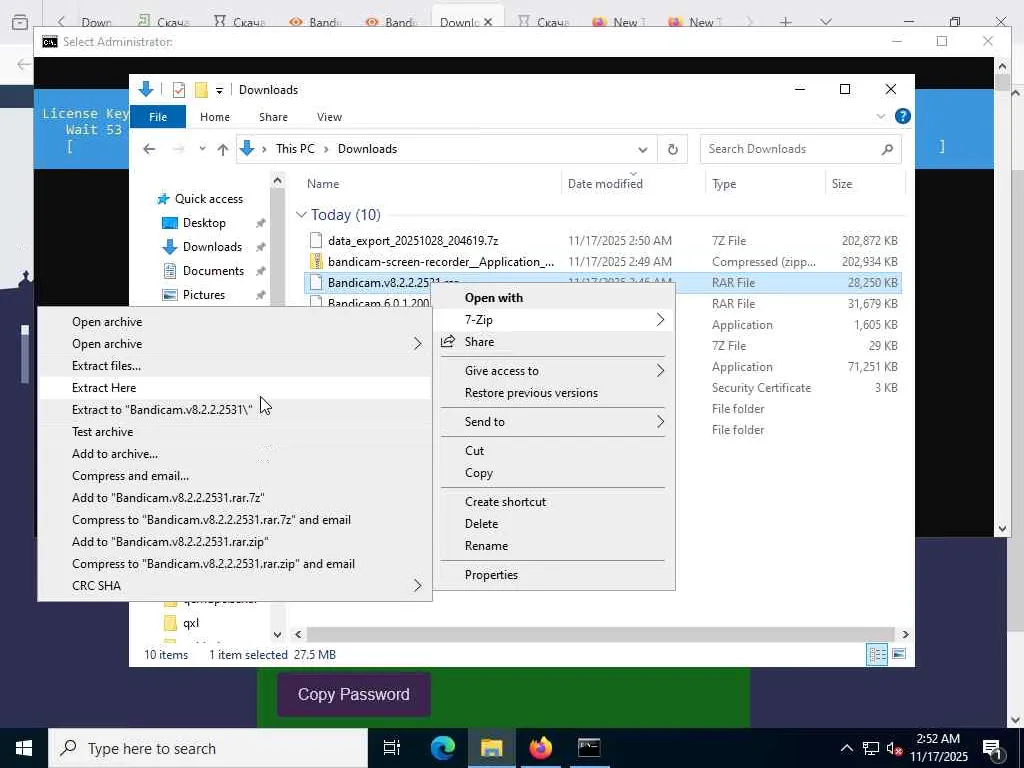Expand Send to submenu arrow
The width and height of the screenshot is (1024, 768).
(x=660, y=421)
